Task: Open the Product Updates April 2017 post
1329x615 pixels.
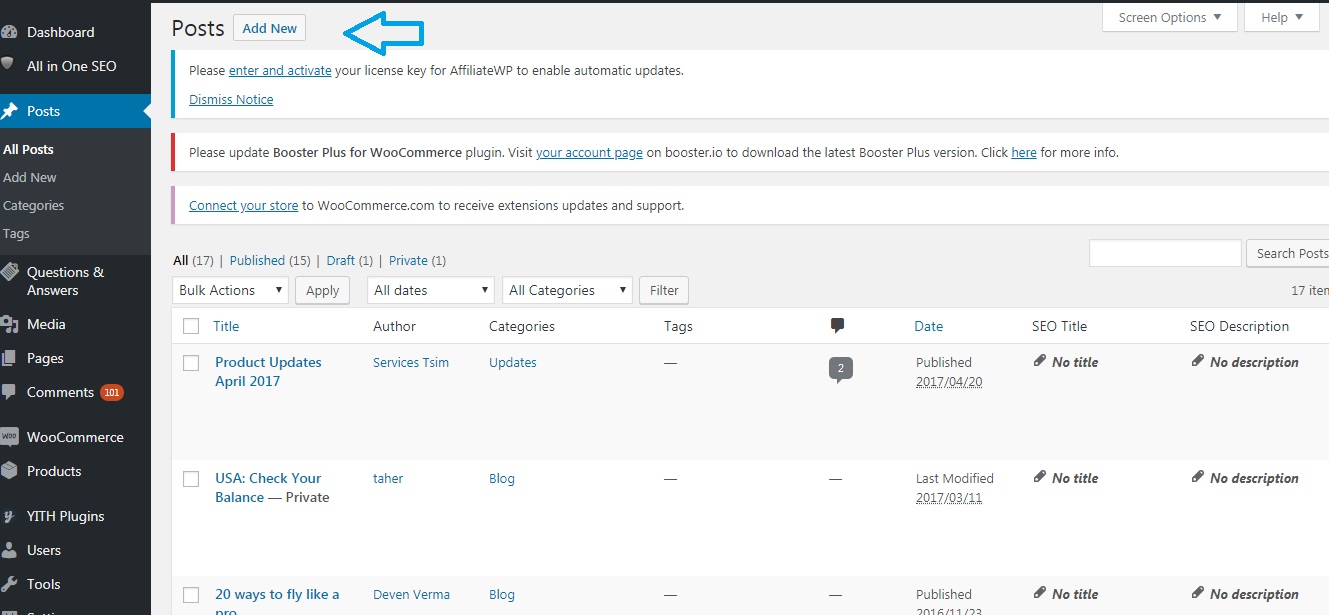Action: coord(268,371)
